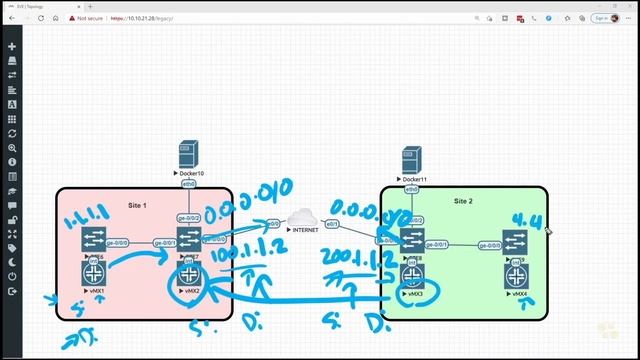Open the speech bubble sidebar icon
Viewport: 640px width, 360px height.
(12, 205)
